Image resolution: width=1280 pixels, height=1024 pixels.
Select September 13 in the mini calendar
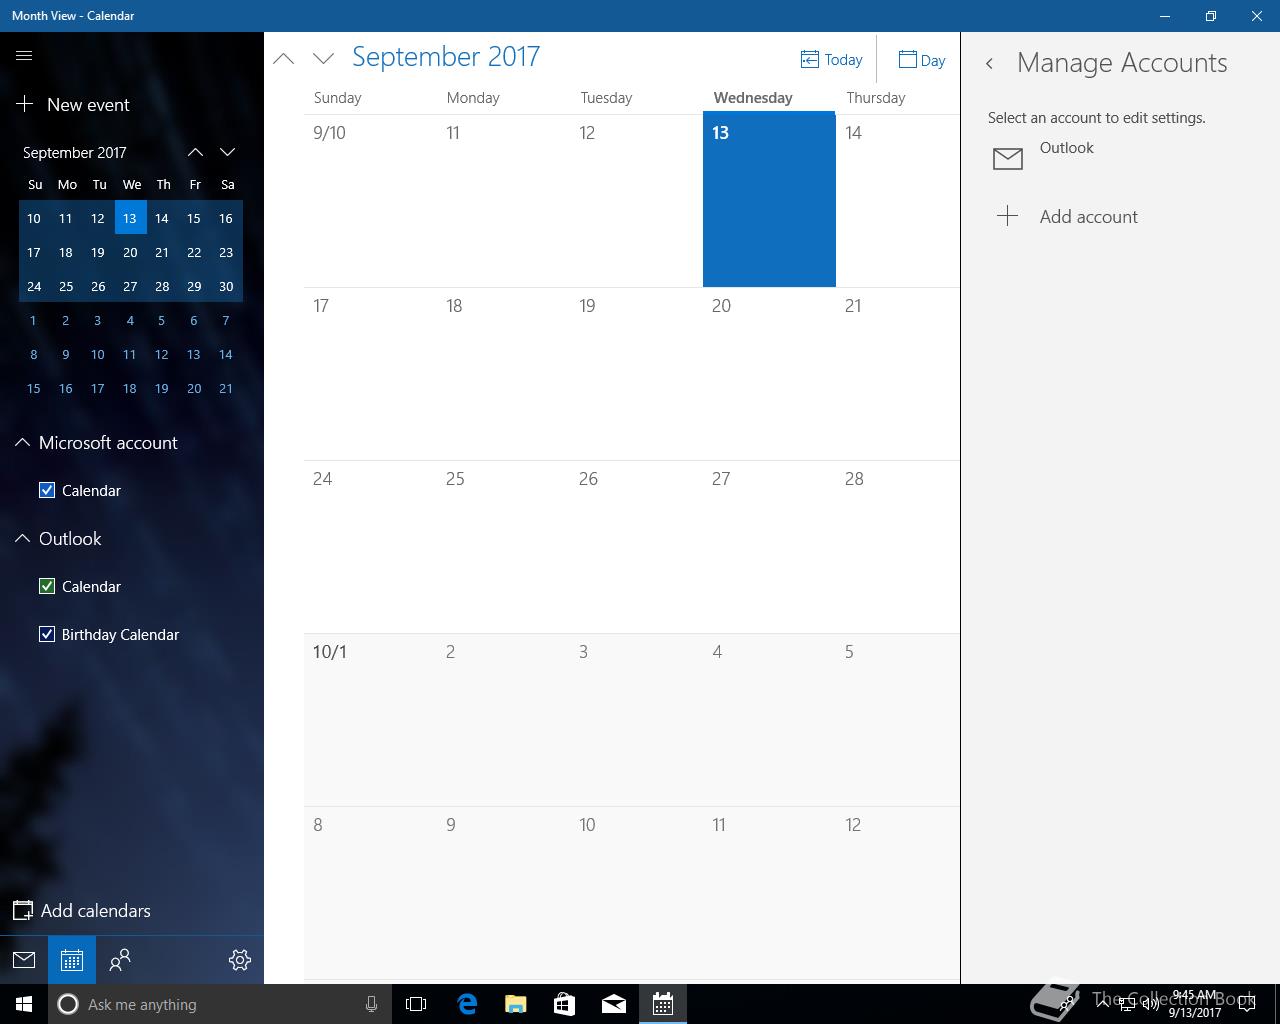click(x=130, y=218)
